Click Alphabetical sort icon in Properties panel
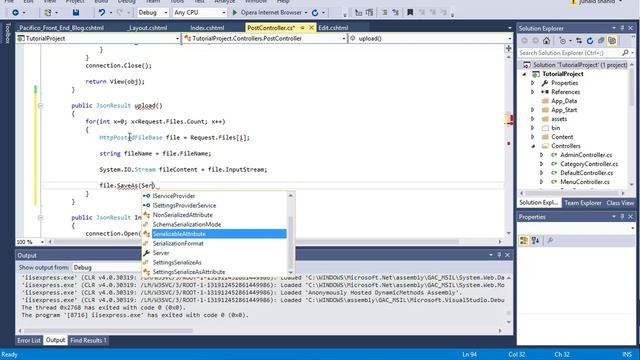The width and height of the screenshot is (640, 360). click(536, 241)
